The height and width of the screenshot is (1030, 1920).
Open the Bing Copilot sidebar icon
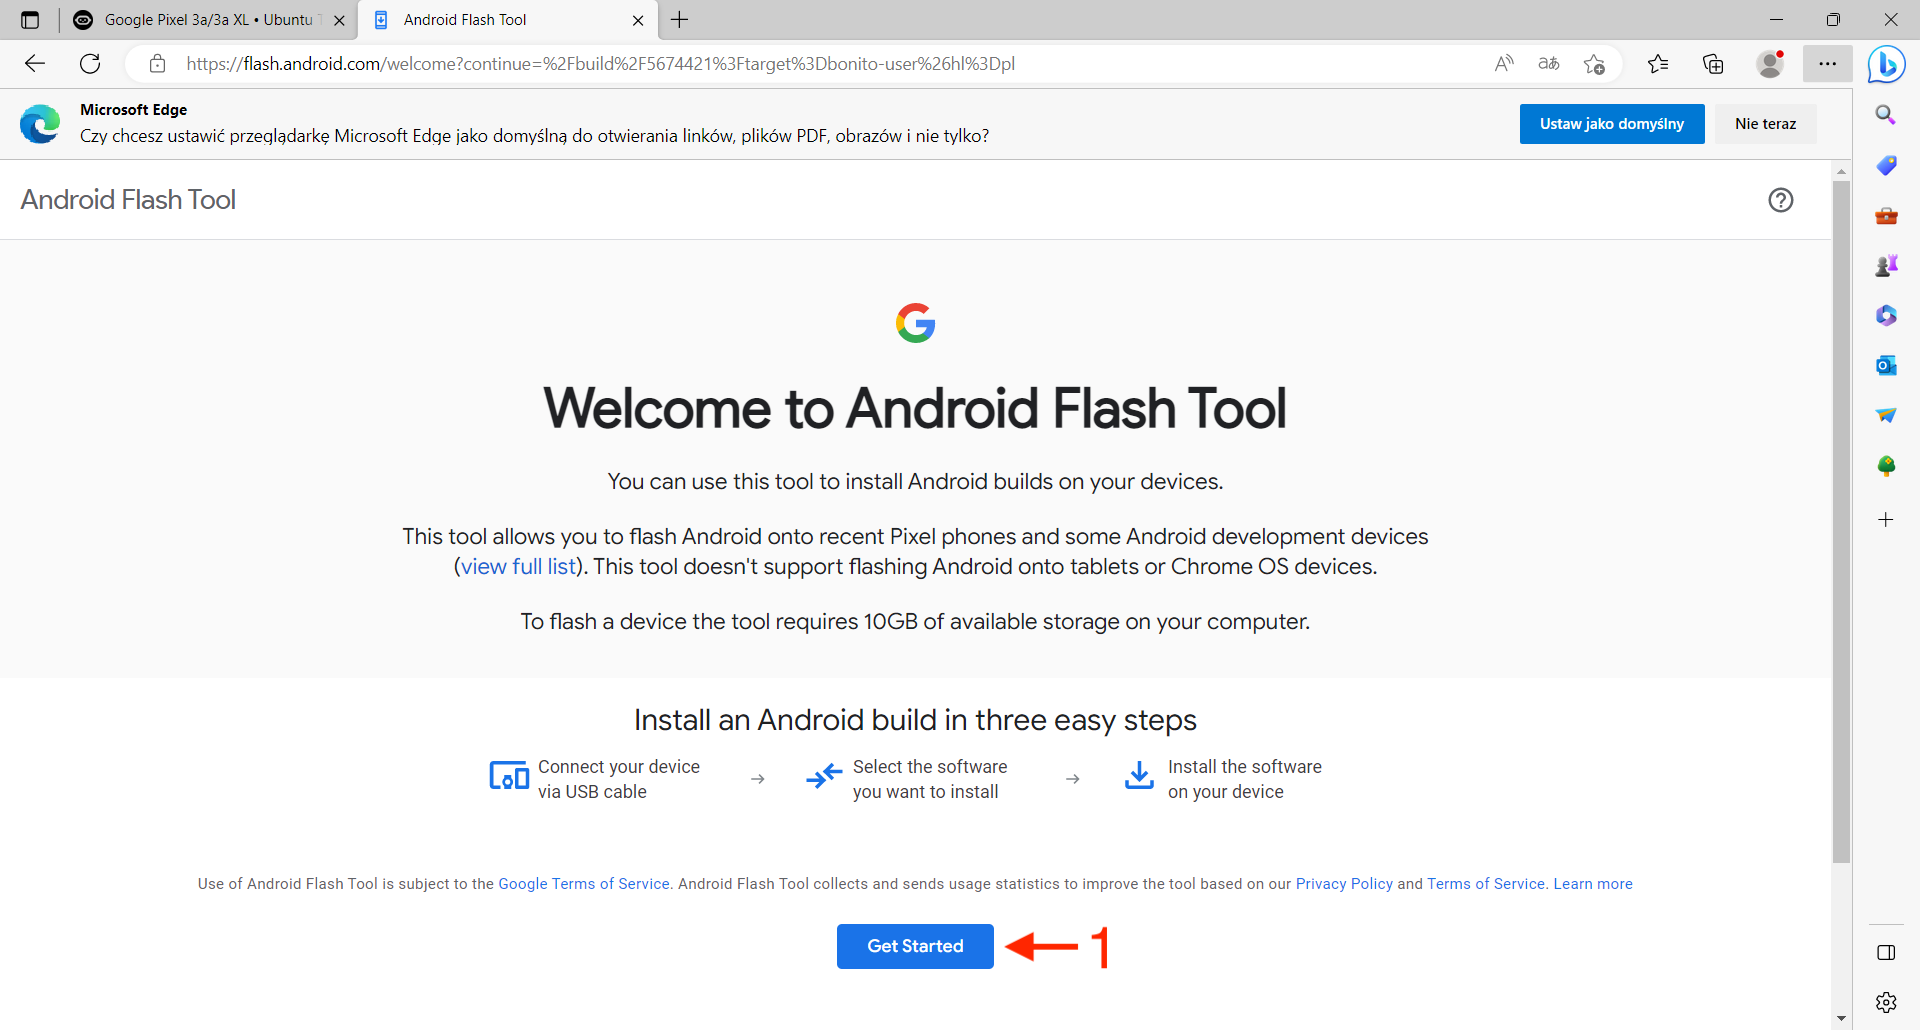[x=1886, y=65]
